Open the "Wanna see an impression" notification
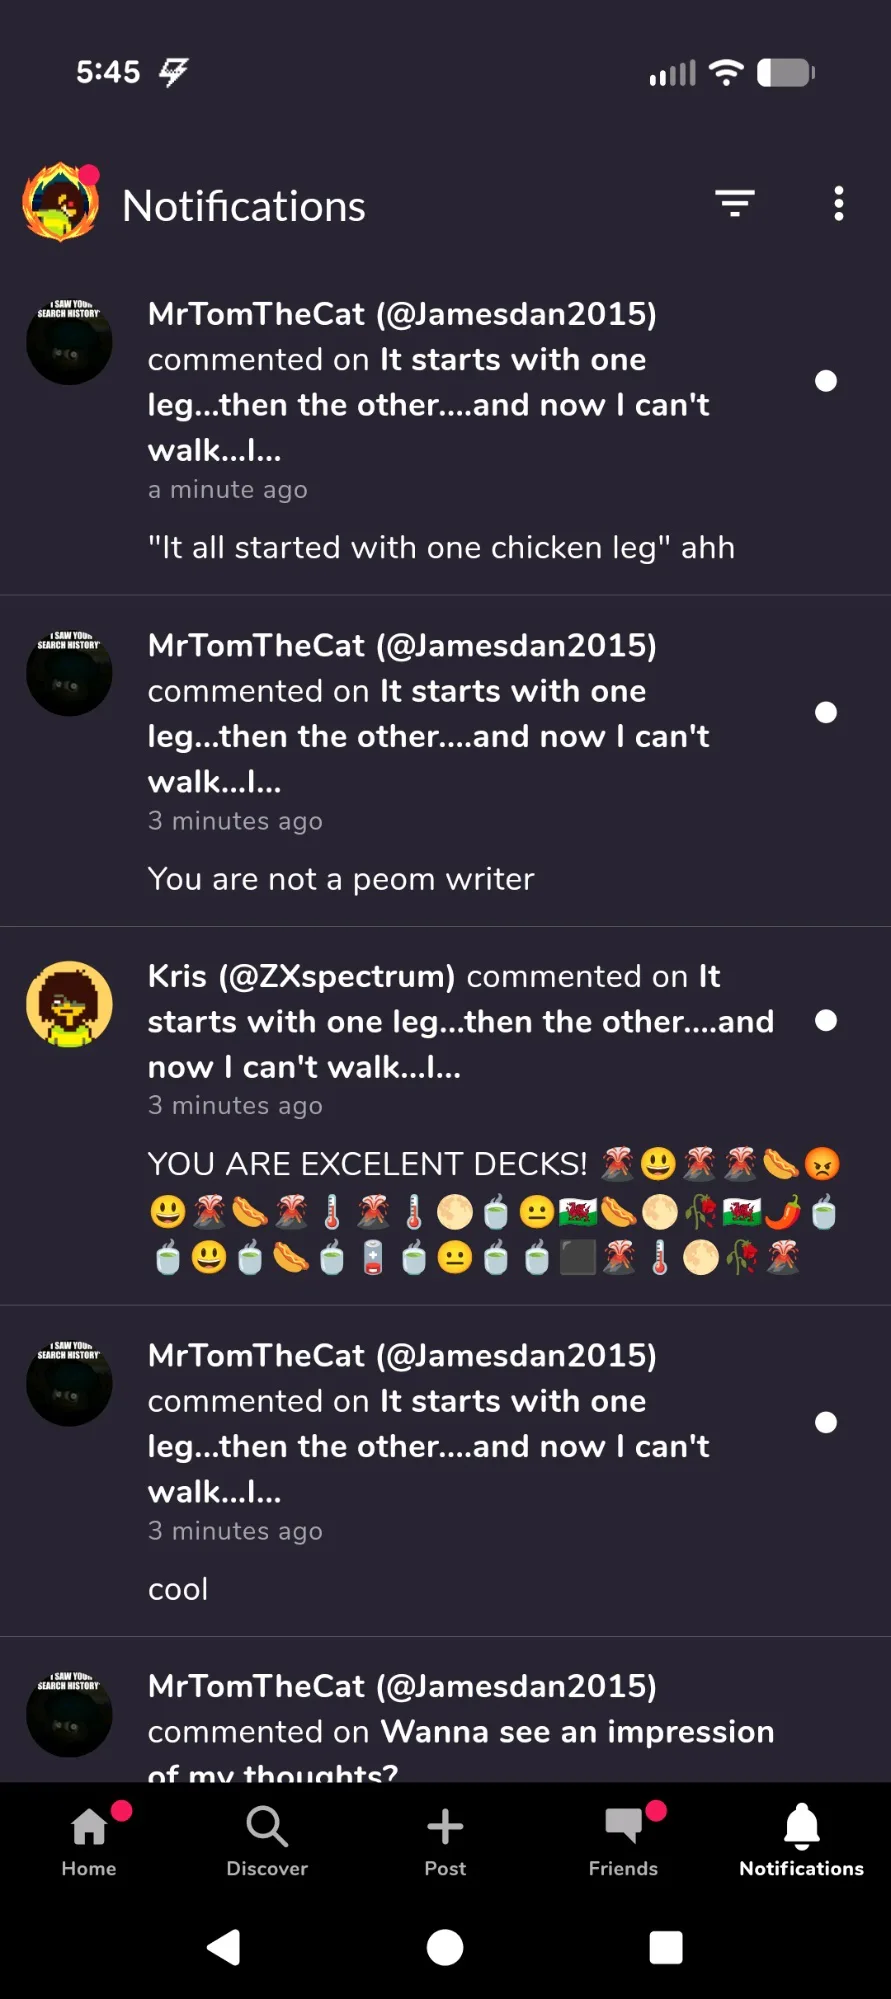The image size is (891, 1999). tap(460, 1732)
